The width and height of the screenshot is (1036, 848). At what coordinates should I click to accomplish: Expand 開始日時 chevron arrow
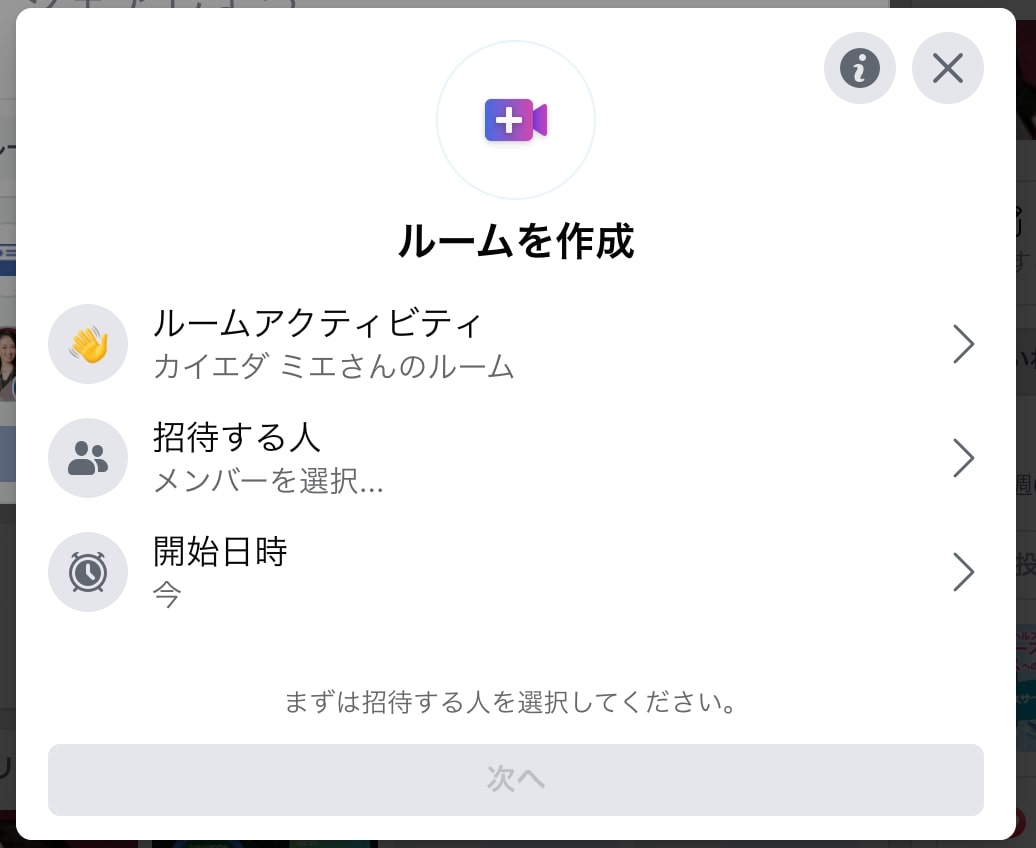pyautogui.click(x=964, y=572)
